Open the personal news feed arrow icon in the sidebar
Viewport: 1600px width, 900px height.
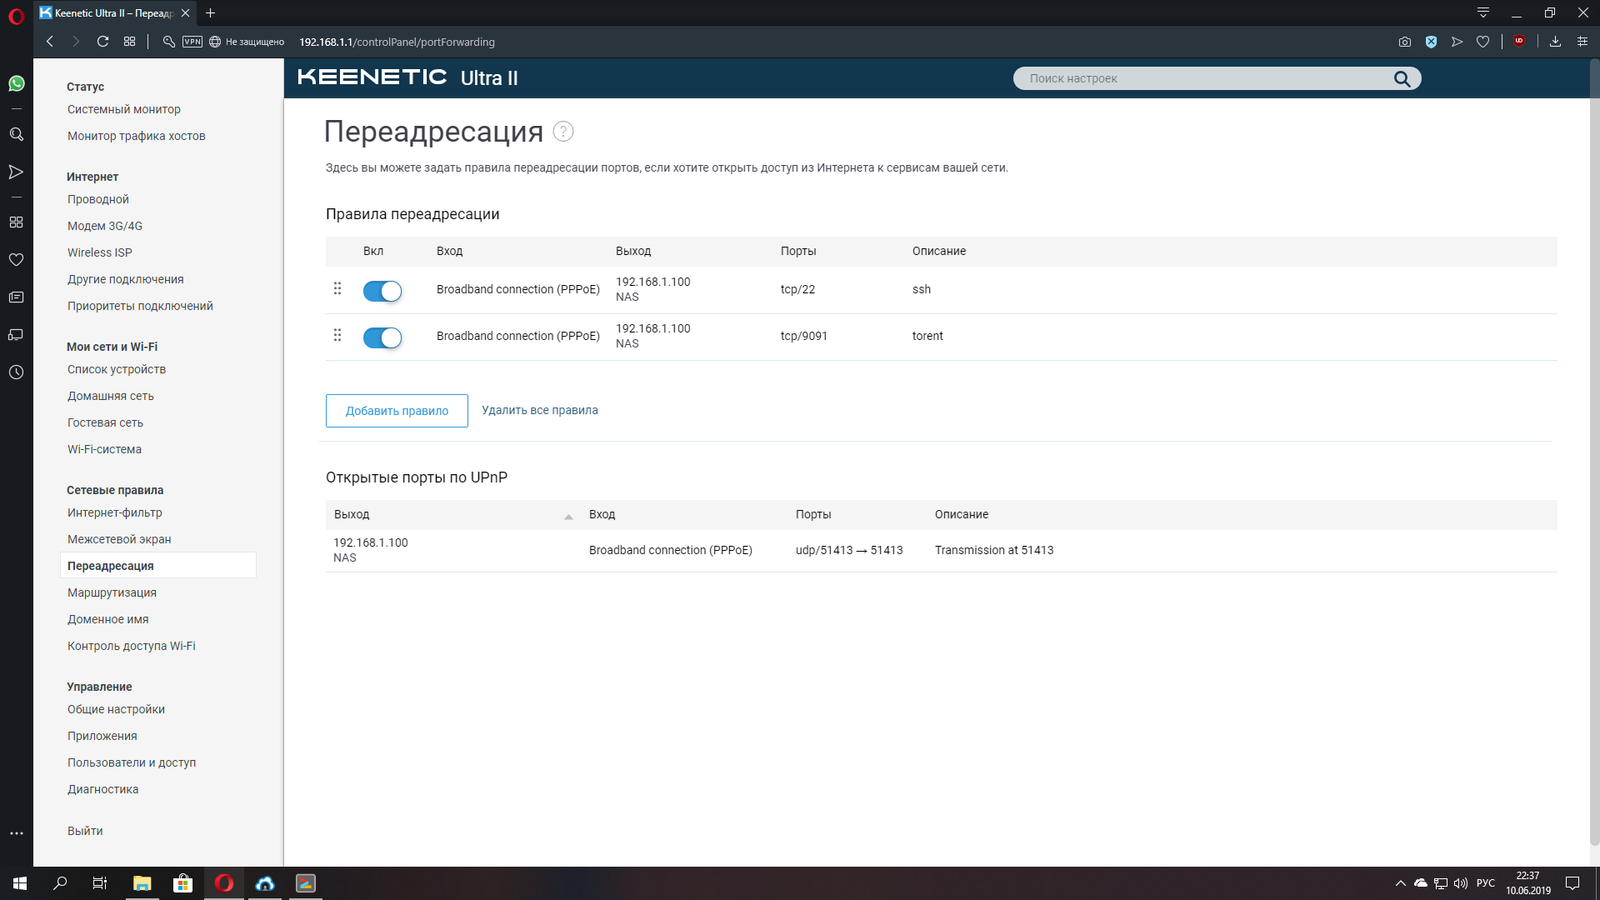[16, 172]
